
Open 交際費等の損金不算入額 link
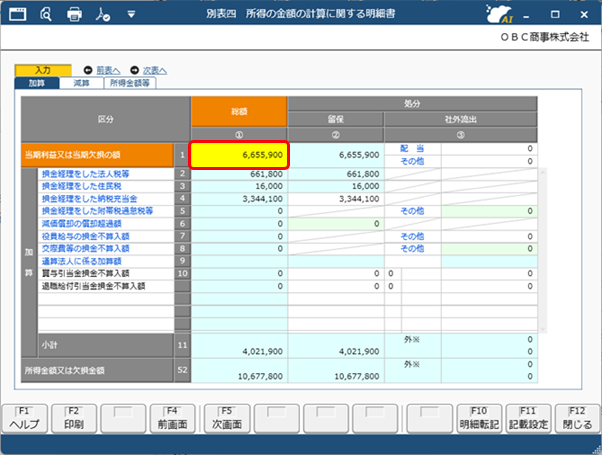point(86,249)
